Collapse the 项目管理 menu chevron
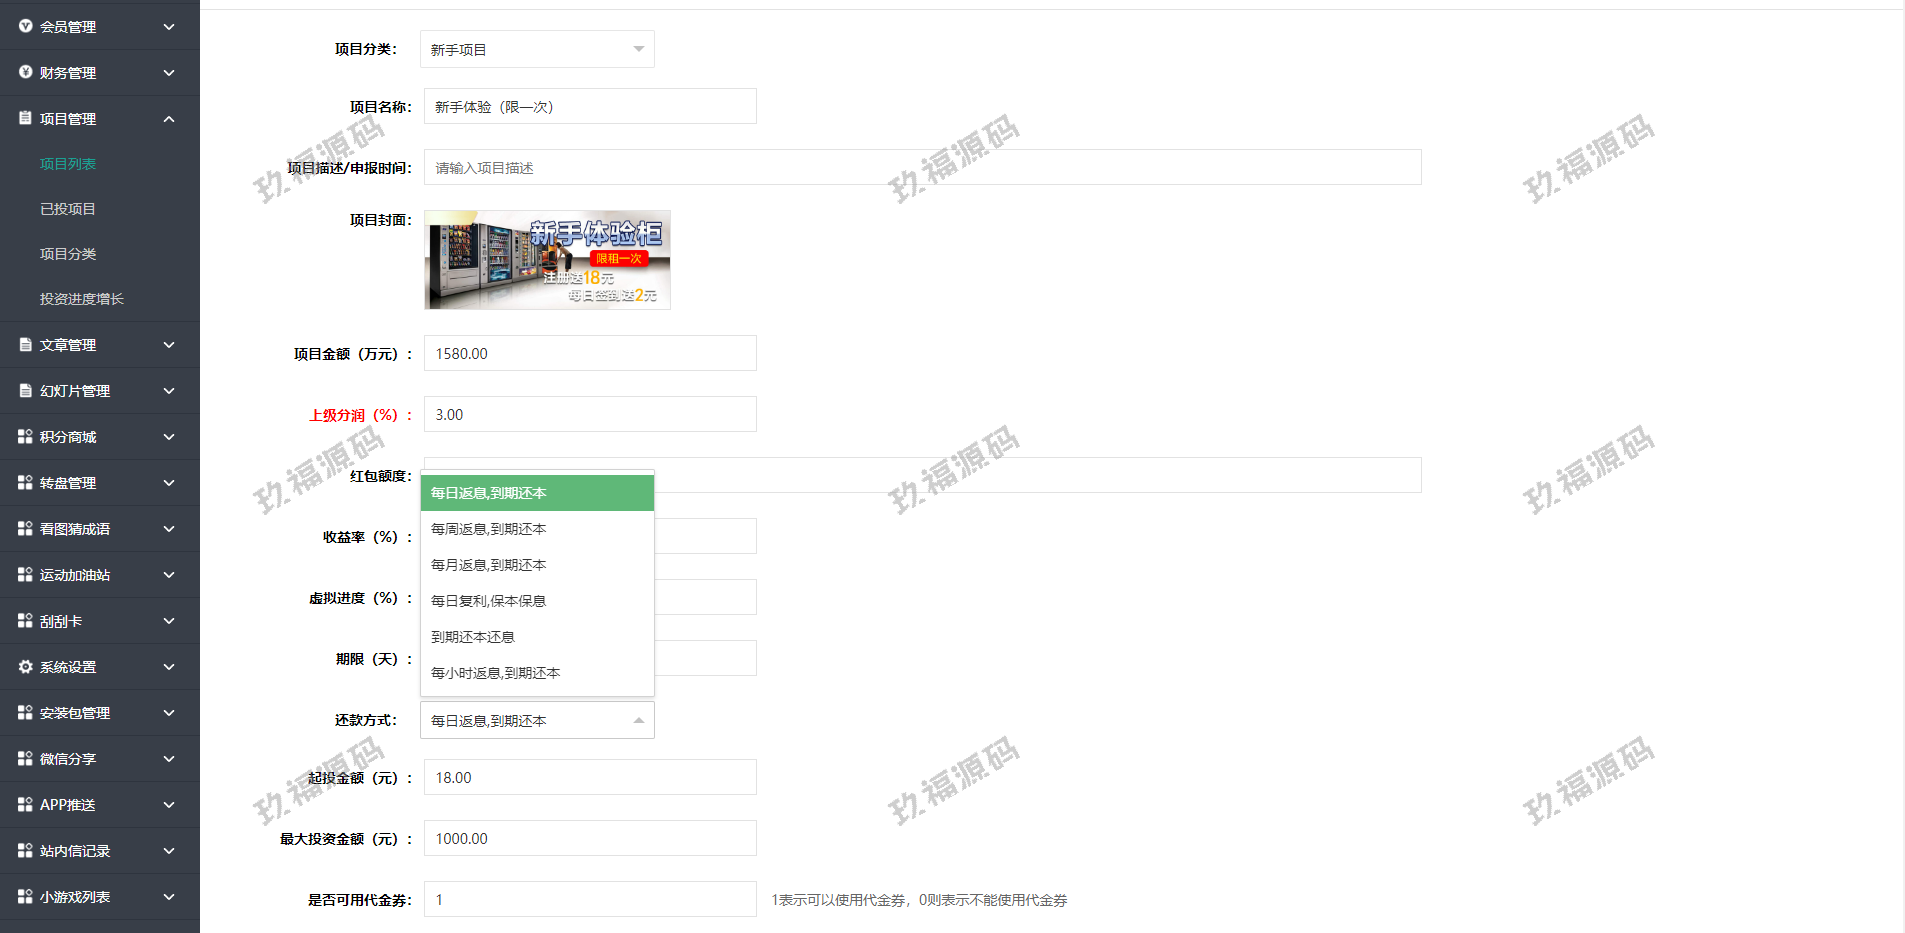 [x=169, y=119]
